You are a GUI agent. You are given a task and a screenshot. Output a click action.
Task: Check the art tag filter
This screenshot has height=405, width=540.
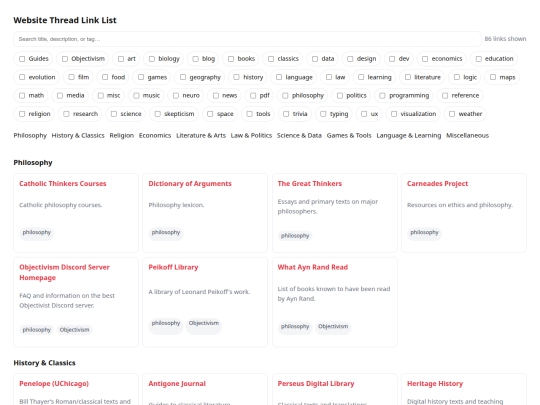[x=121, y=59]
